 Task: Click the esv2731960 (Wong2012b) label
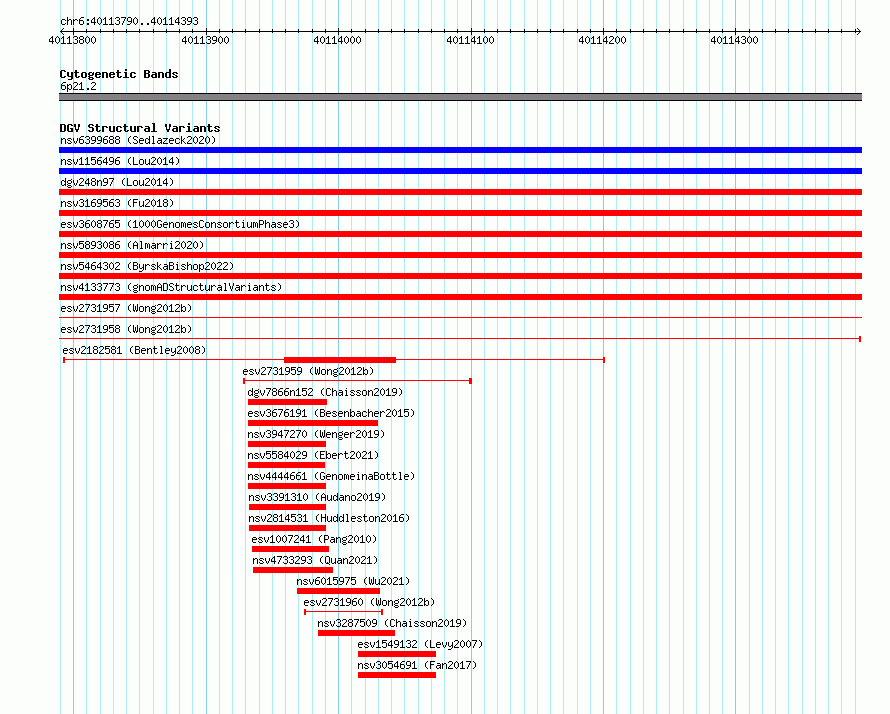pyautogui.click(x=369, y=602)
